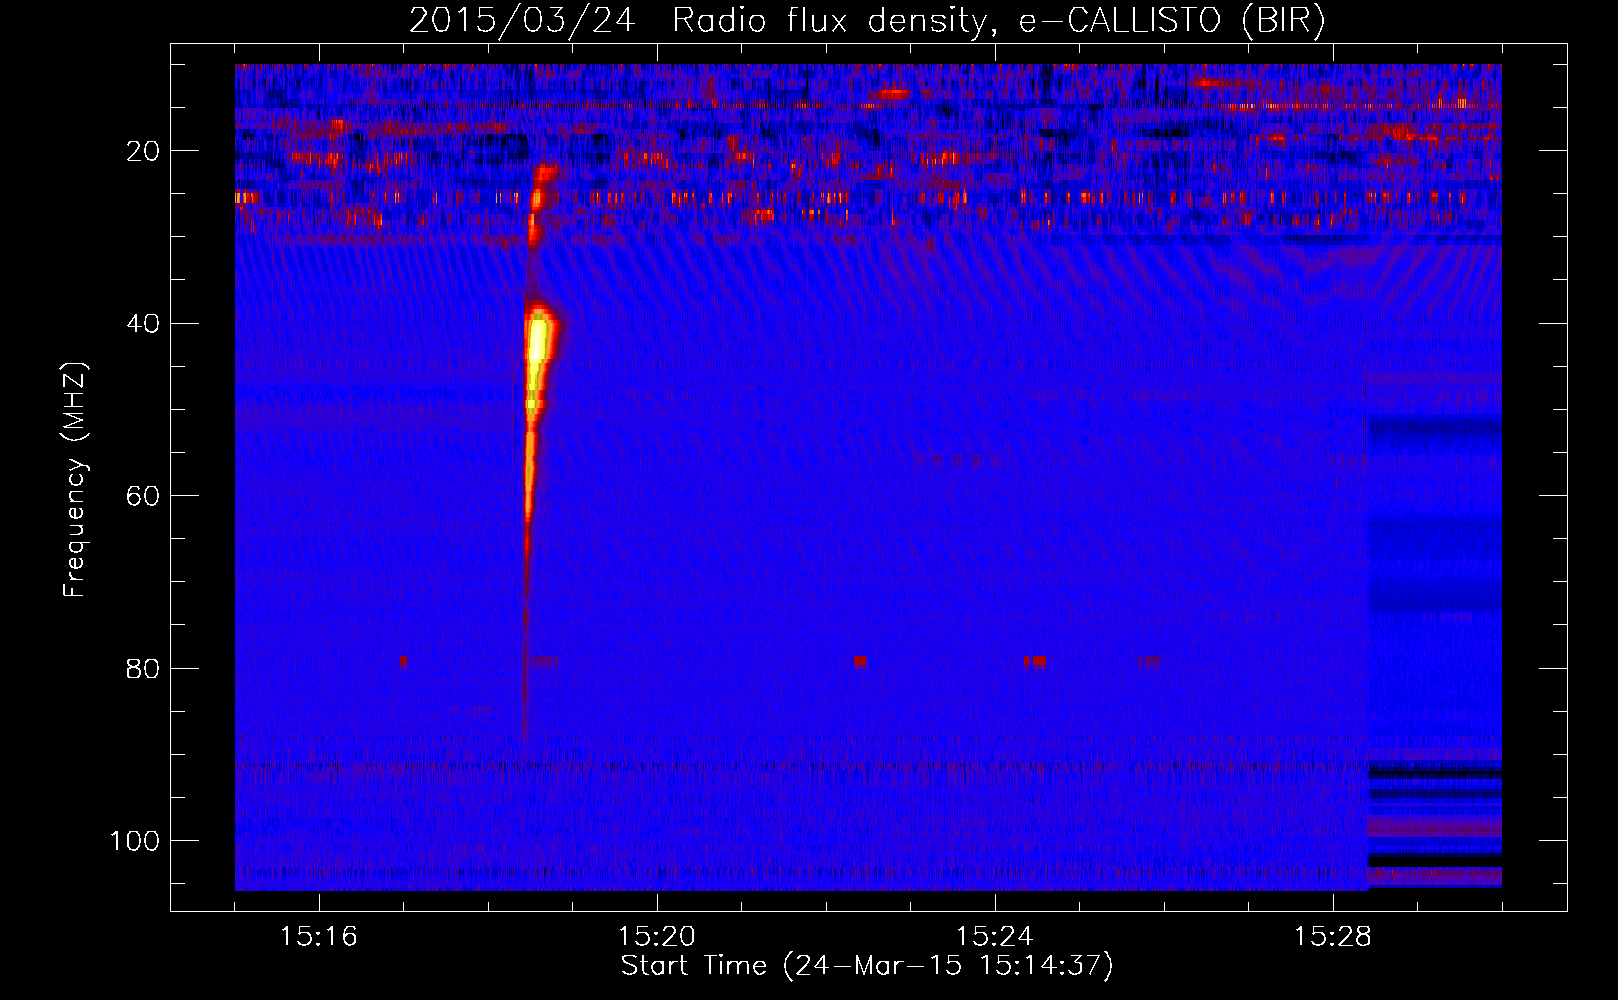Click the 'Start Time (24-Mar-15 15:14:37)' label

tap(867, 966)
